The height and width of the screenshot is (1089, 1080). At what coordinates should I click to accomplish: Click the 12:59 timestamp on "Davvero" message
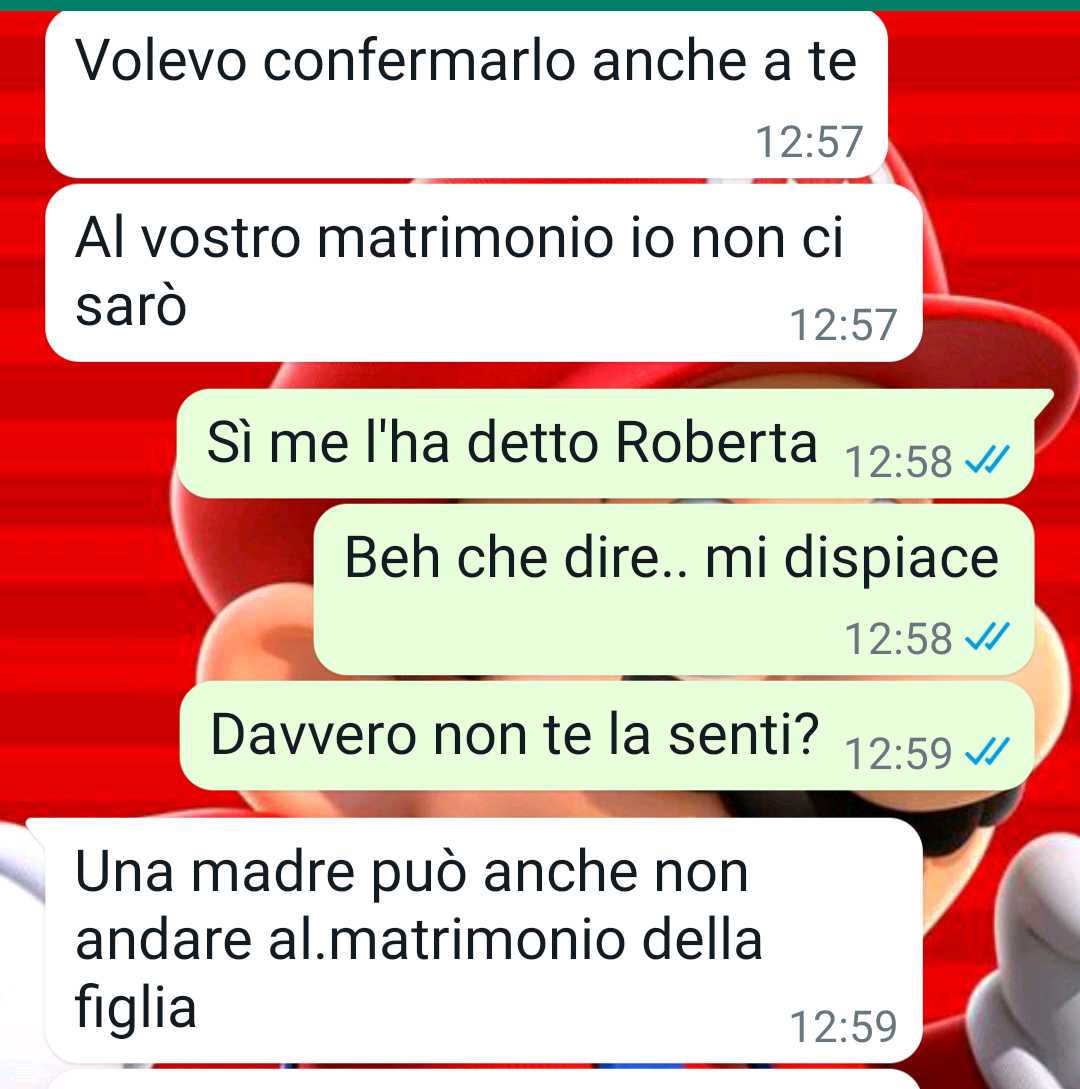coord(898,753)
